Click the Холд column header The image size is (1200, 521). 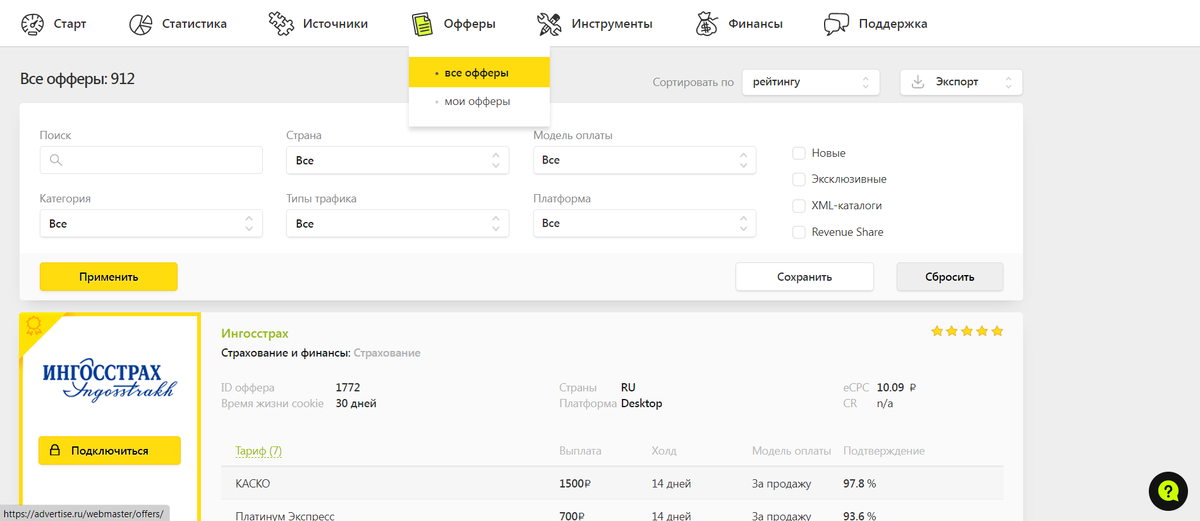coord(664,451)
